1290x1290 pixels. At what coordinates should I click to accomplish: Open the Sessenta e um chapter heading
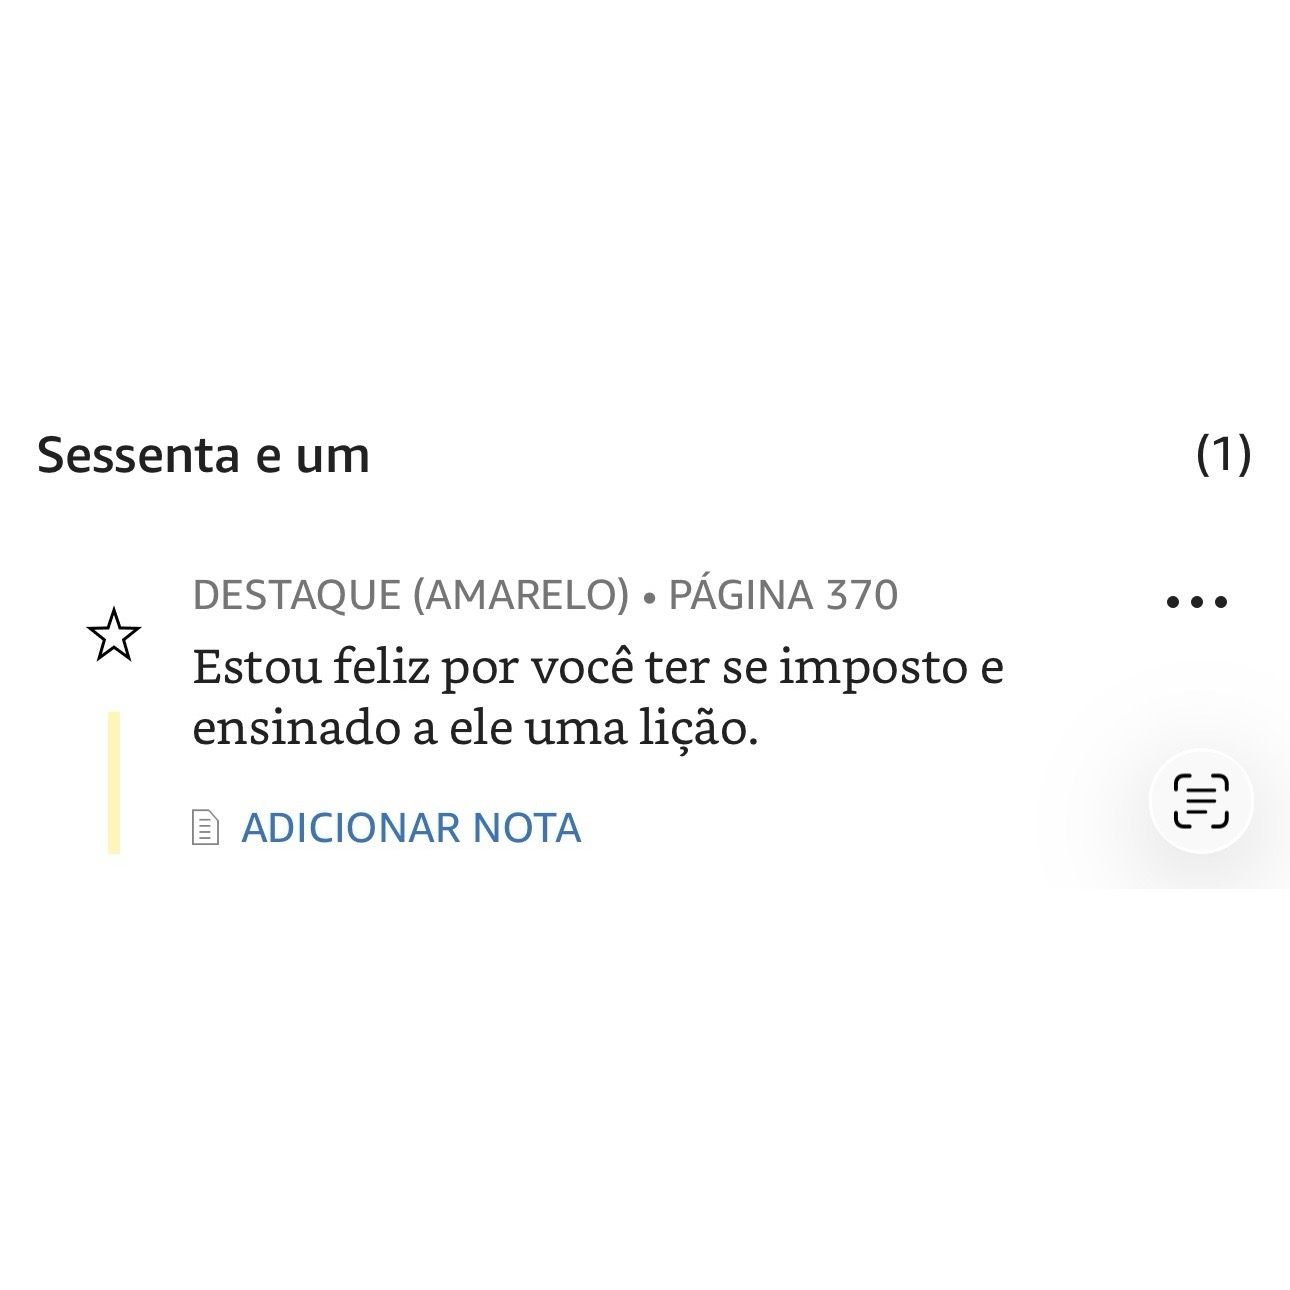pos(204,455)
